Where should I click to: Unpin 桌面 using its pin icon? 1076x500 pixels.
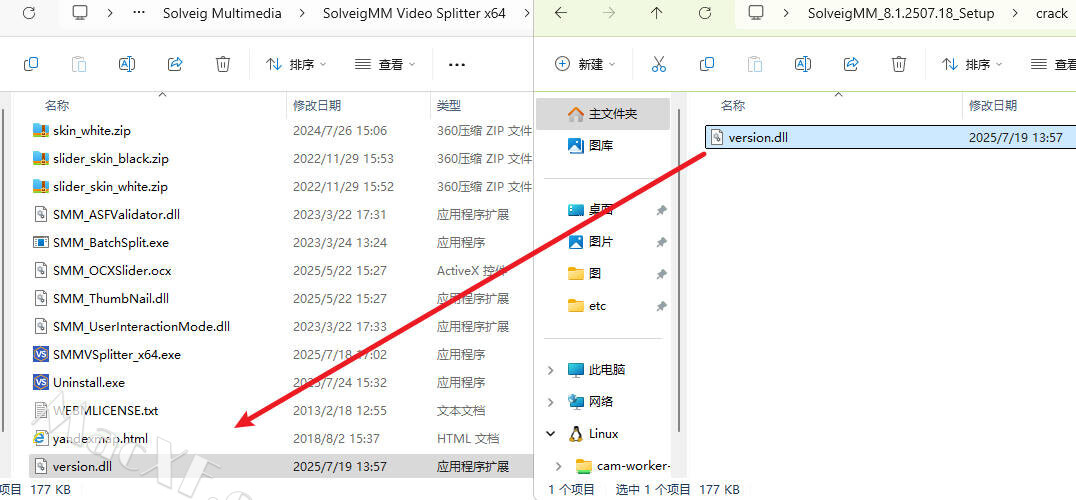[x=661, y=211]
